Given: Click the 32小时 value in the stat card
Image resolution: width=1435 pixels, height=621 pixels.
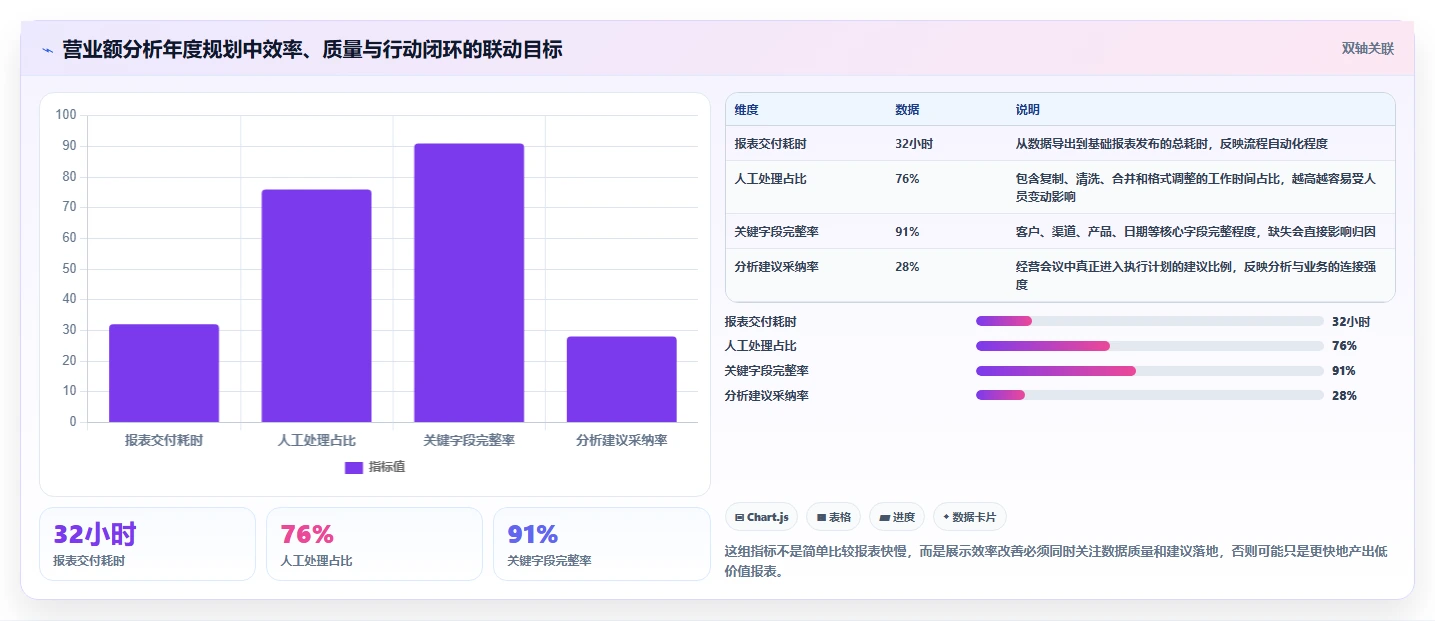Looking at the screenshot, I should point(95,534).
